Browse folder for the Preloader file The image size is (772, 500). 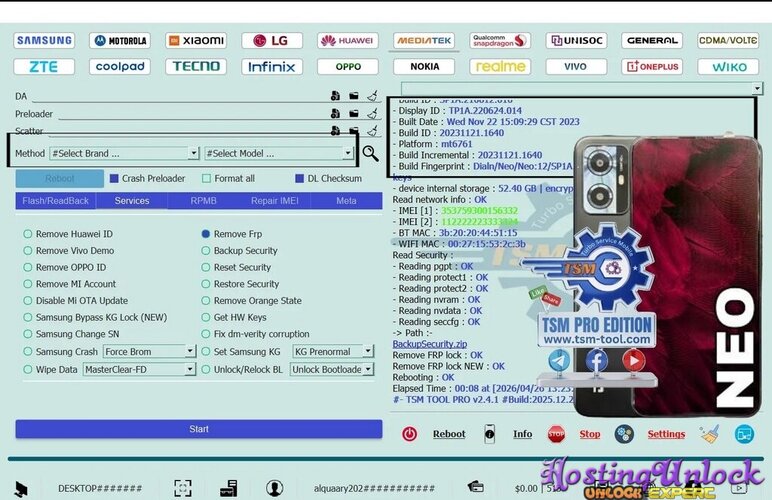pos(354,114)
